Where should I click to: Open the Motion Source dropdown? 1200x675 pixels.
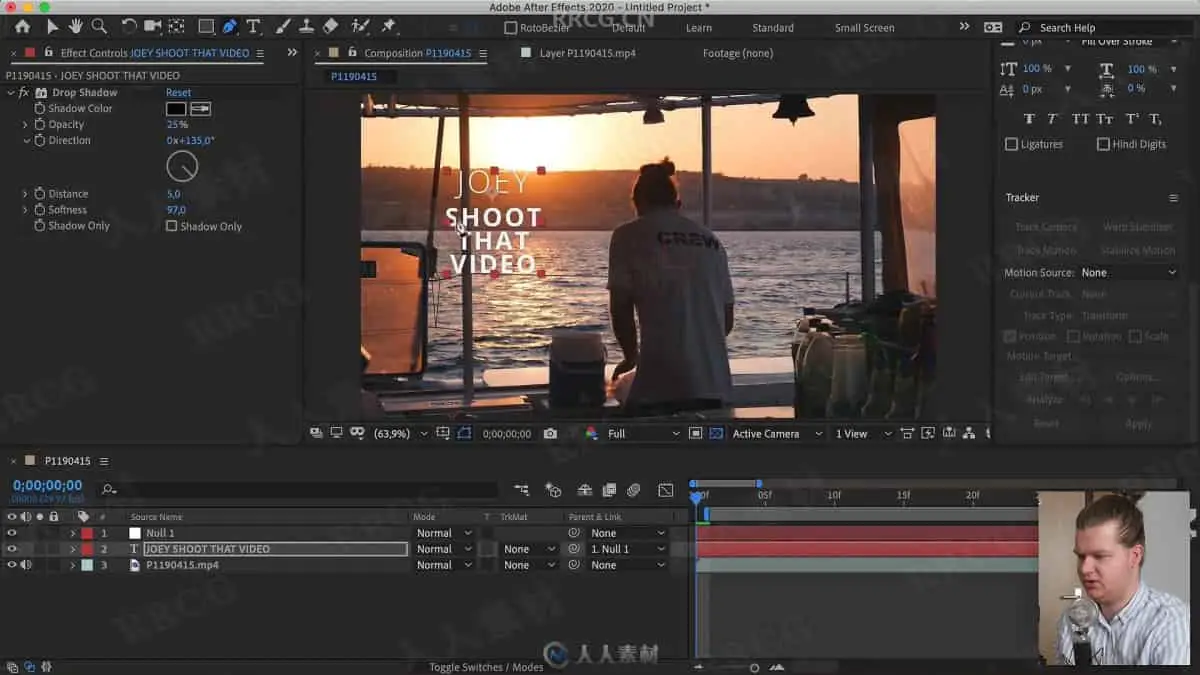coord(1128,273)
